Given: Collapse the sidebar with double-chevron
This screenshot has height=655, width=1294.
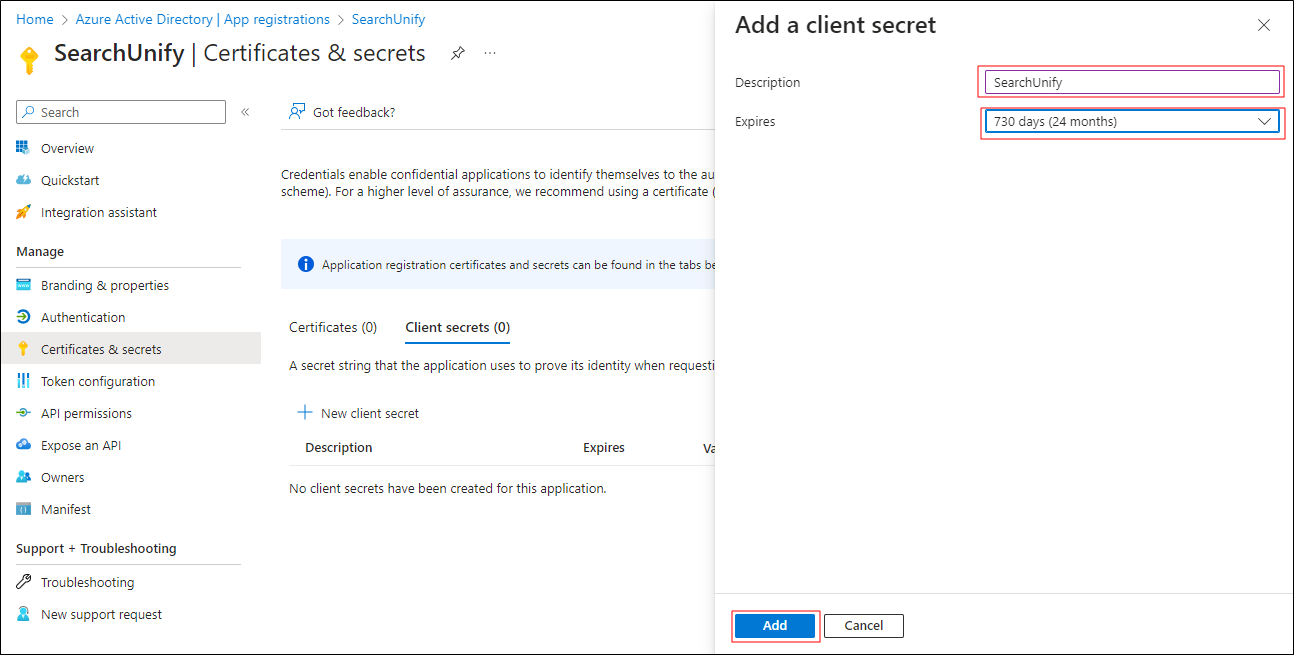Looking at the screenshot, I should click(x=245, y=112).
